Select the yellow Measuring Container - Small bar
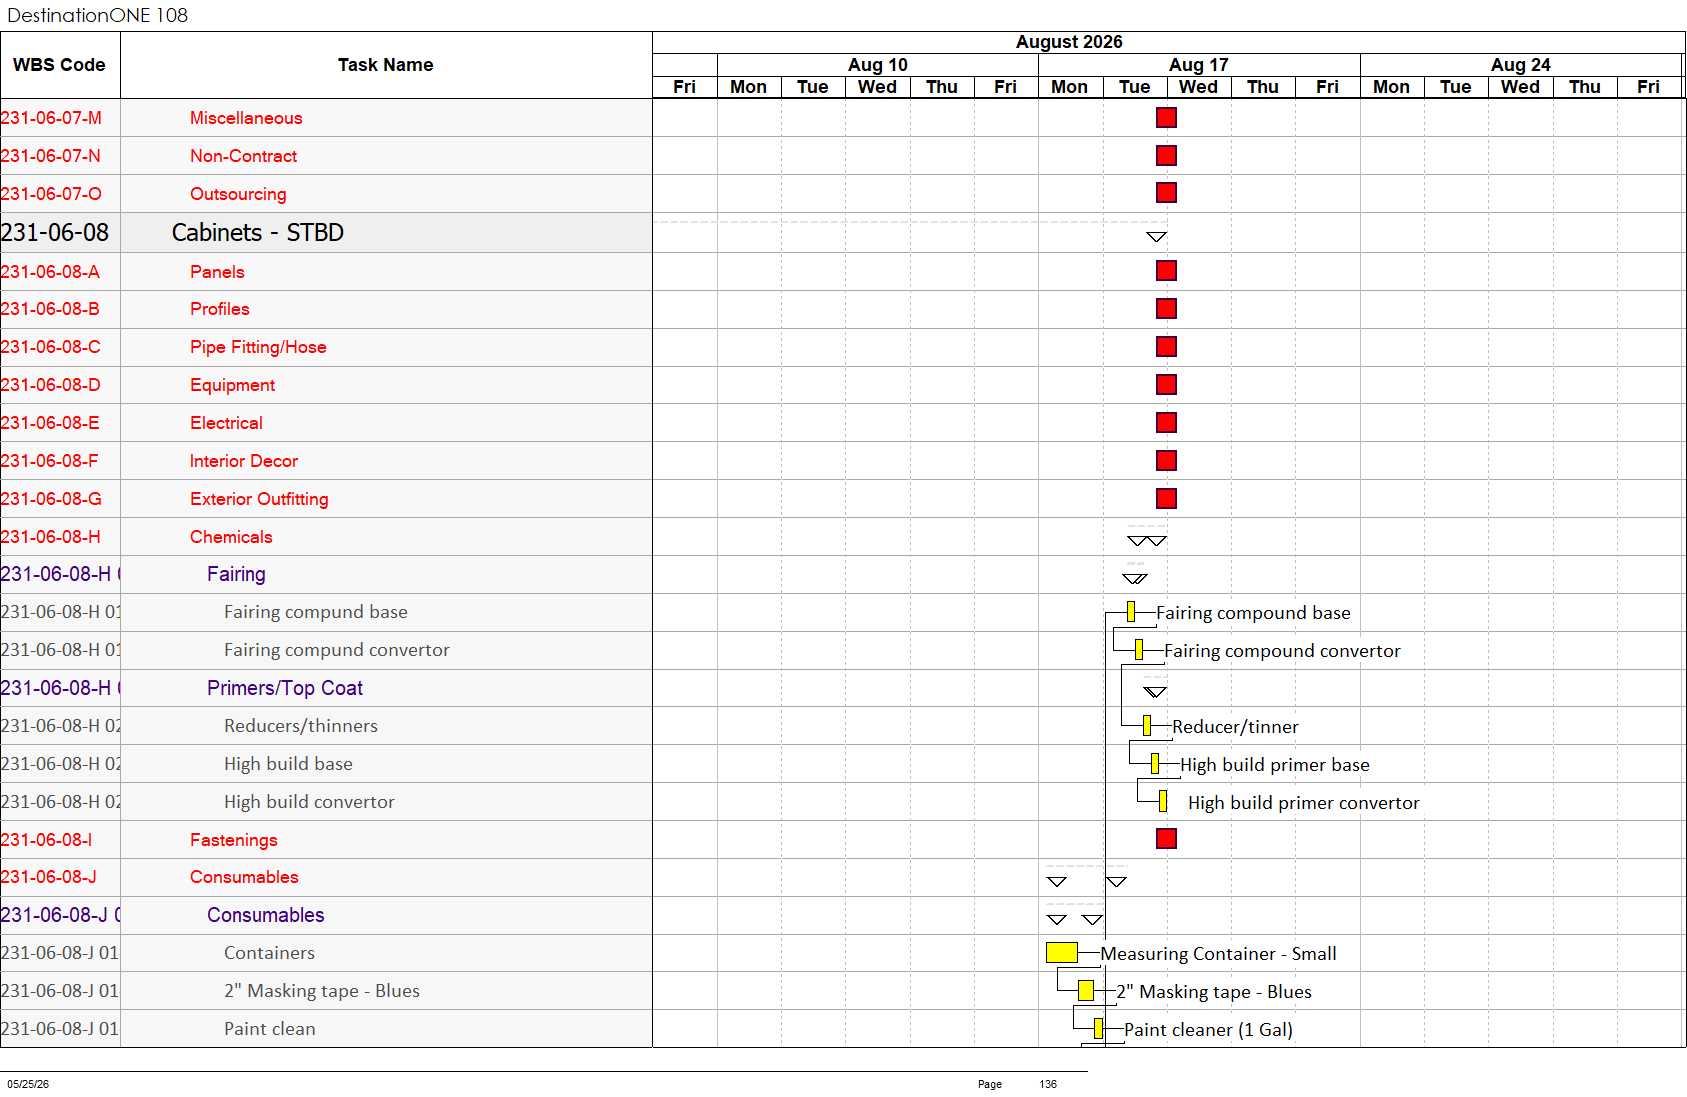The image size is (1687, 1097). [x=1062, y=953]
